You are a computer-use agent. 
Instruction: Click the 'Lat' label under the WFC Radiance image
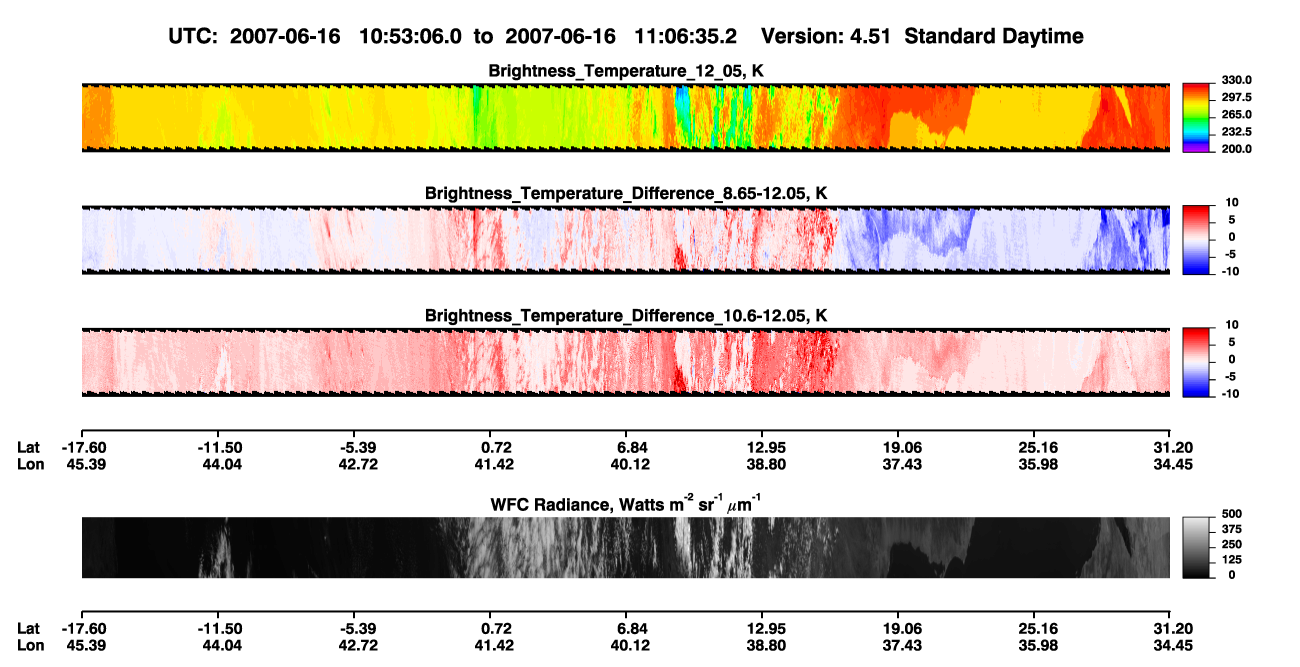30,628
